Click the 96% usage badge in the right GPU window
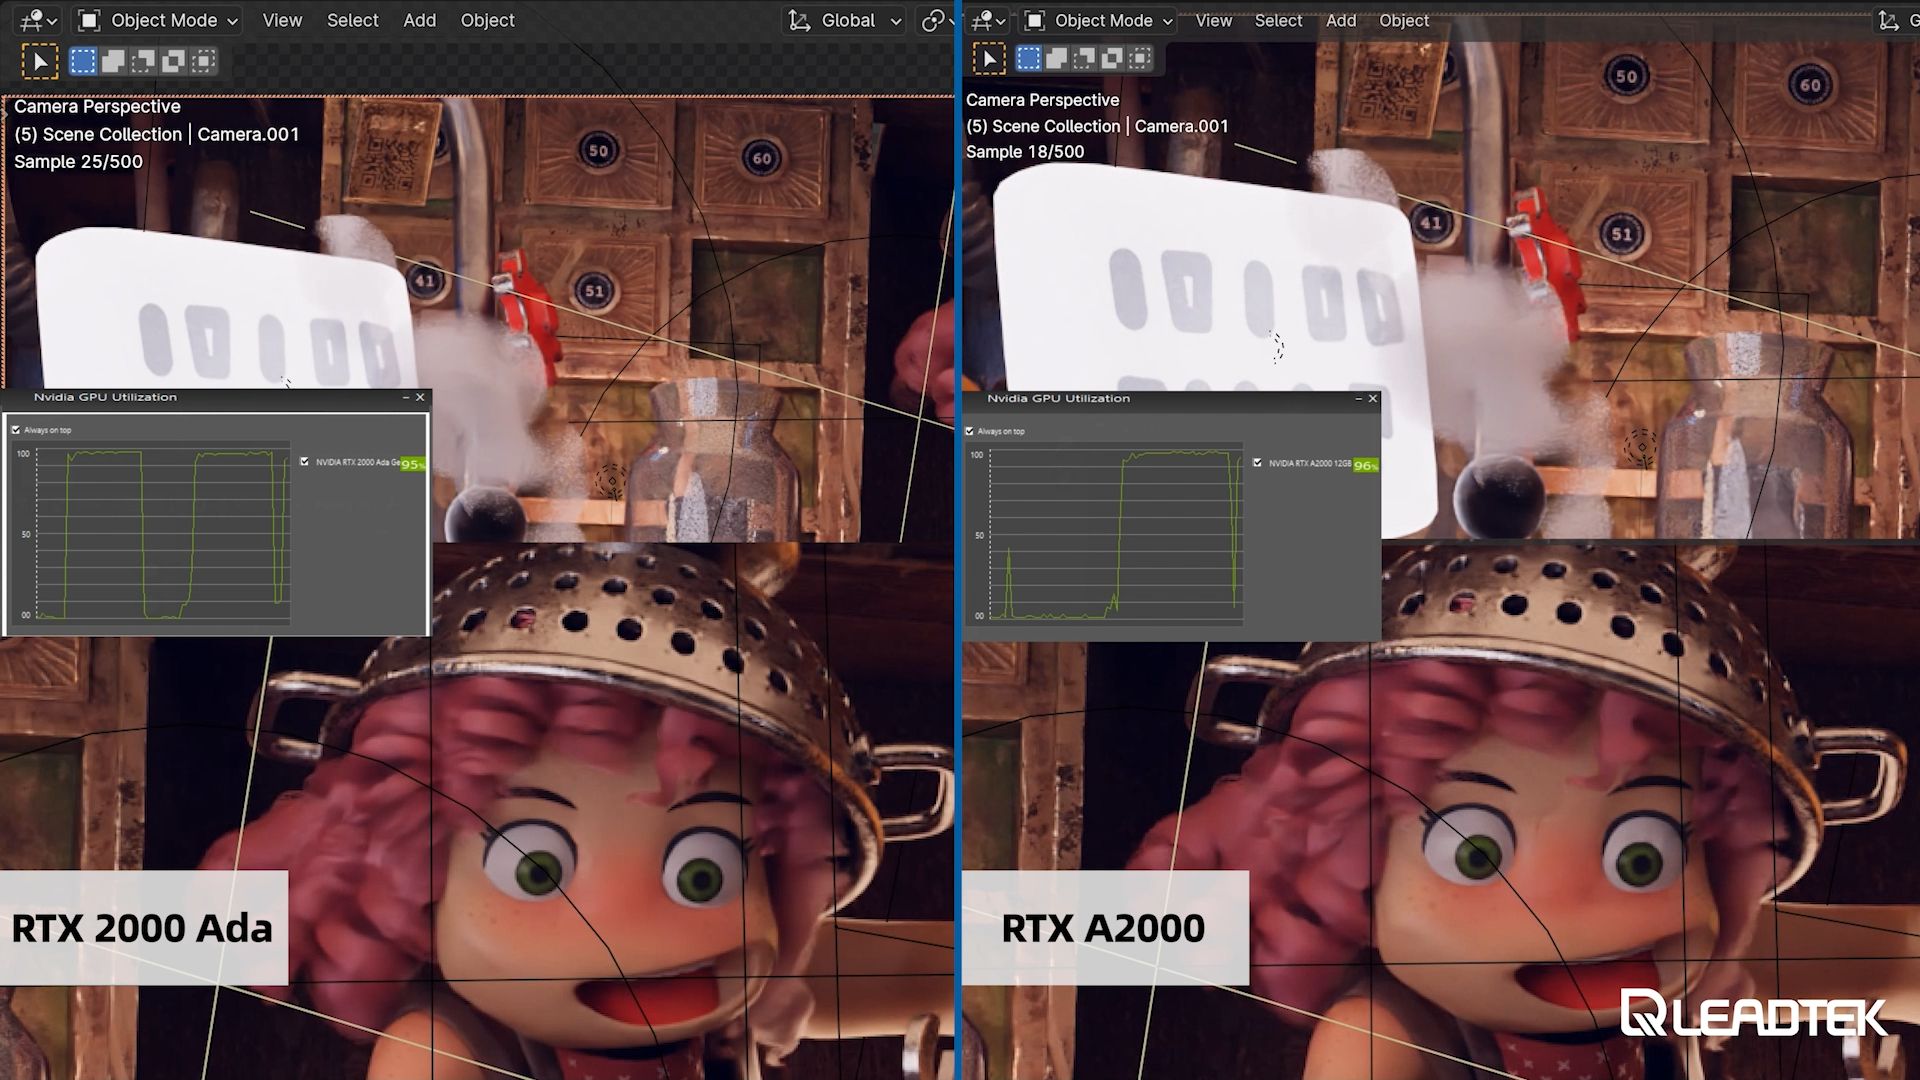Image resolution: width=1920 pixels, height=1080 pixels. 1366,465
